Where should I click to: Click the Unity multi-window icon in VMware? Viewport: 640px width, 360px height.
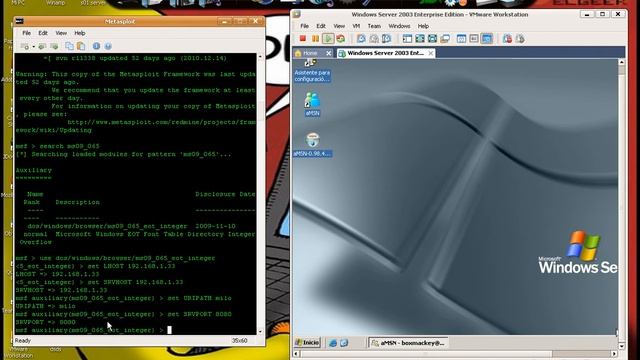tap(445, 38)
